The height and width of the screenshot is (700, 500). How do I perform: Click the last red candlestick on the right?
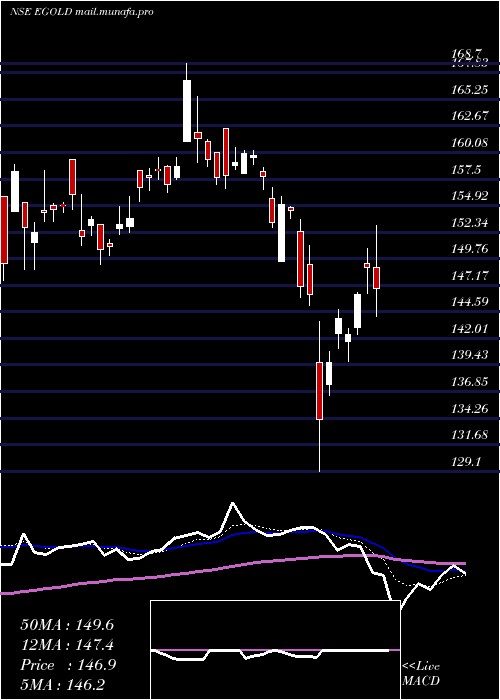(x=376, y=278)
